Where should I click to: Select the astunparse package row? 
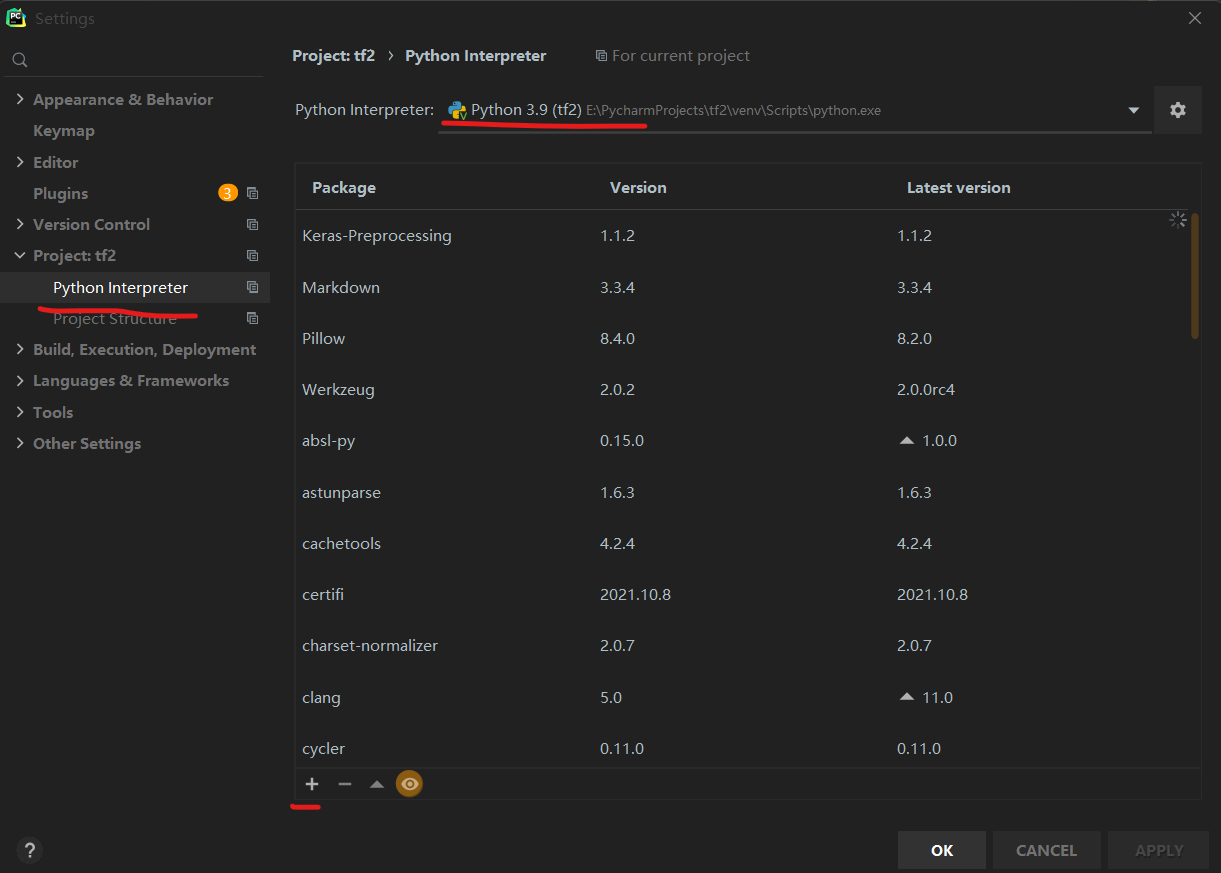pos(741,493)
